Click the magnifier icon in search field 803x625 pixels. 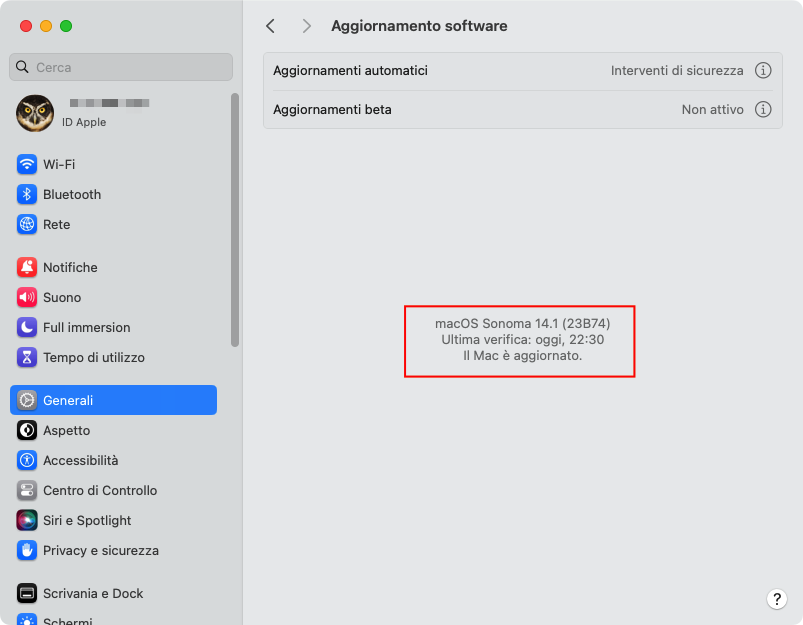coord(22,67)
